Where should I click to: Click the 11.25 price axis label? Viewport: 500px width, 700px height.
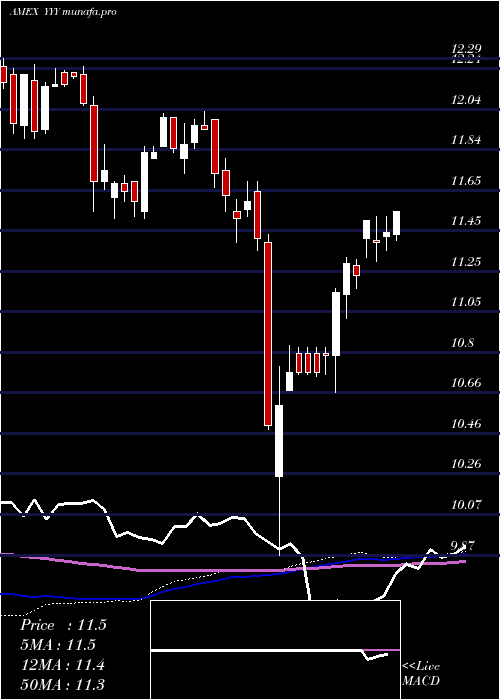point(466,262)
